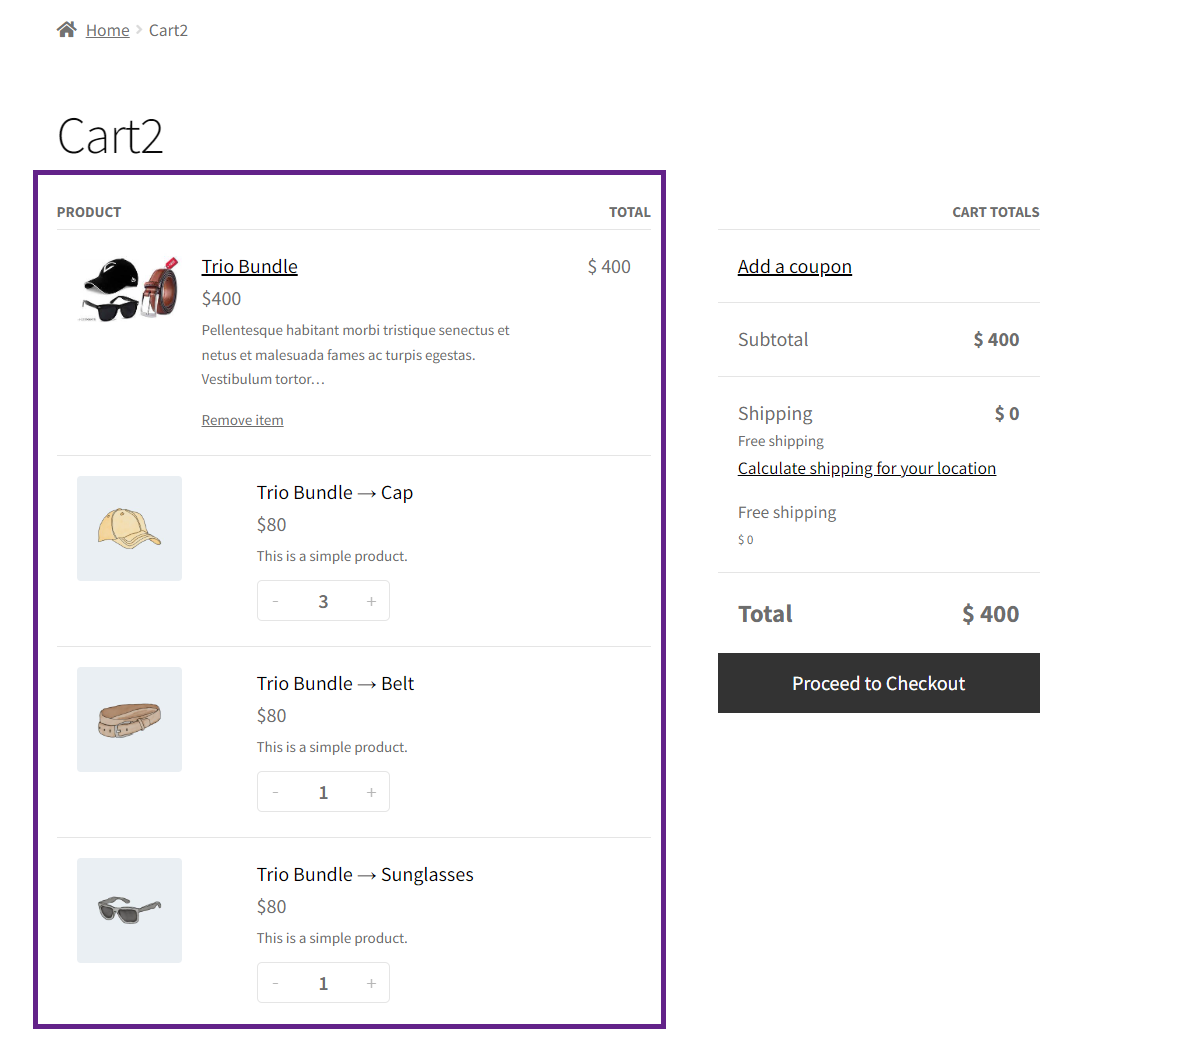Increase Belt quantity with plus button
Screen dimensions: 1189x1060
[x=371, y=792]
